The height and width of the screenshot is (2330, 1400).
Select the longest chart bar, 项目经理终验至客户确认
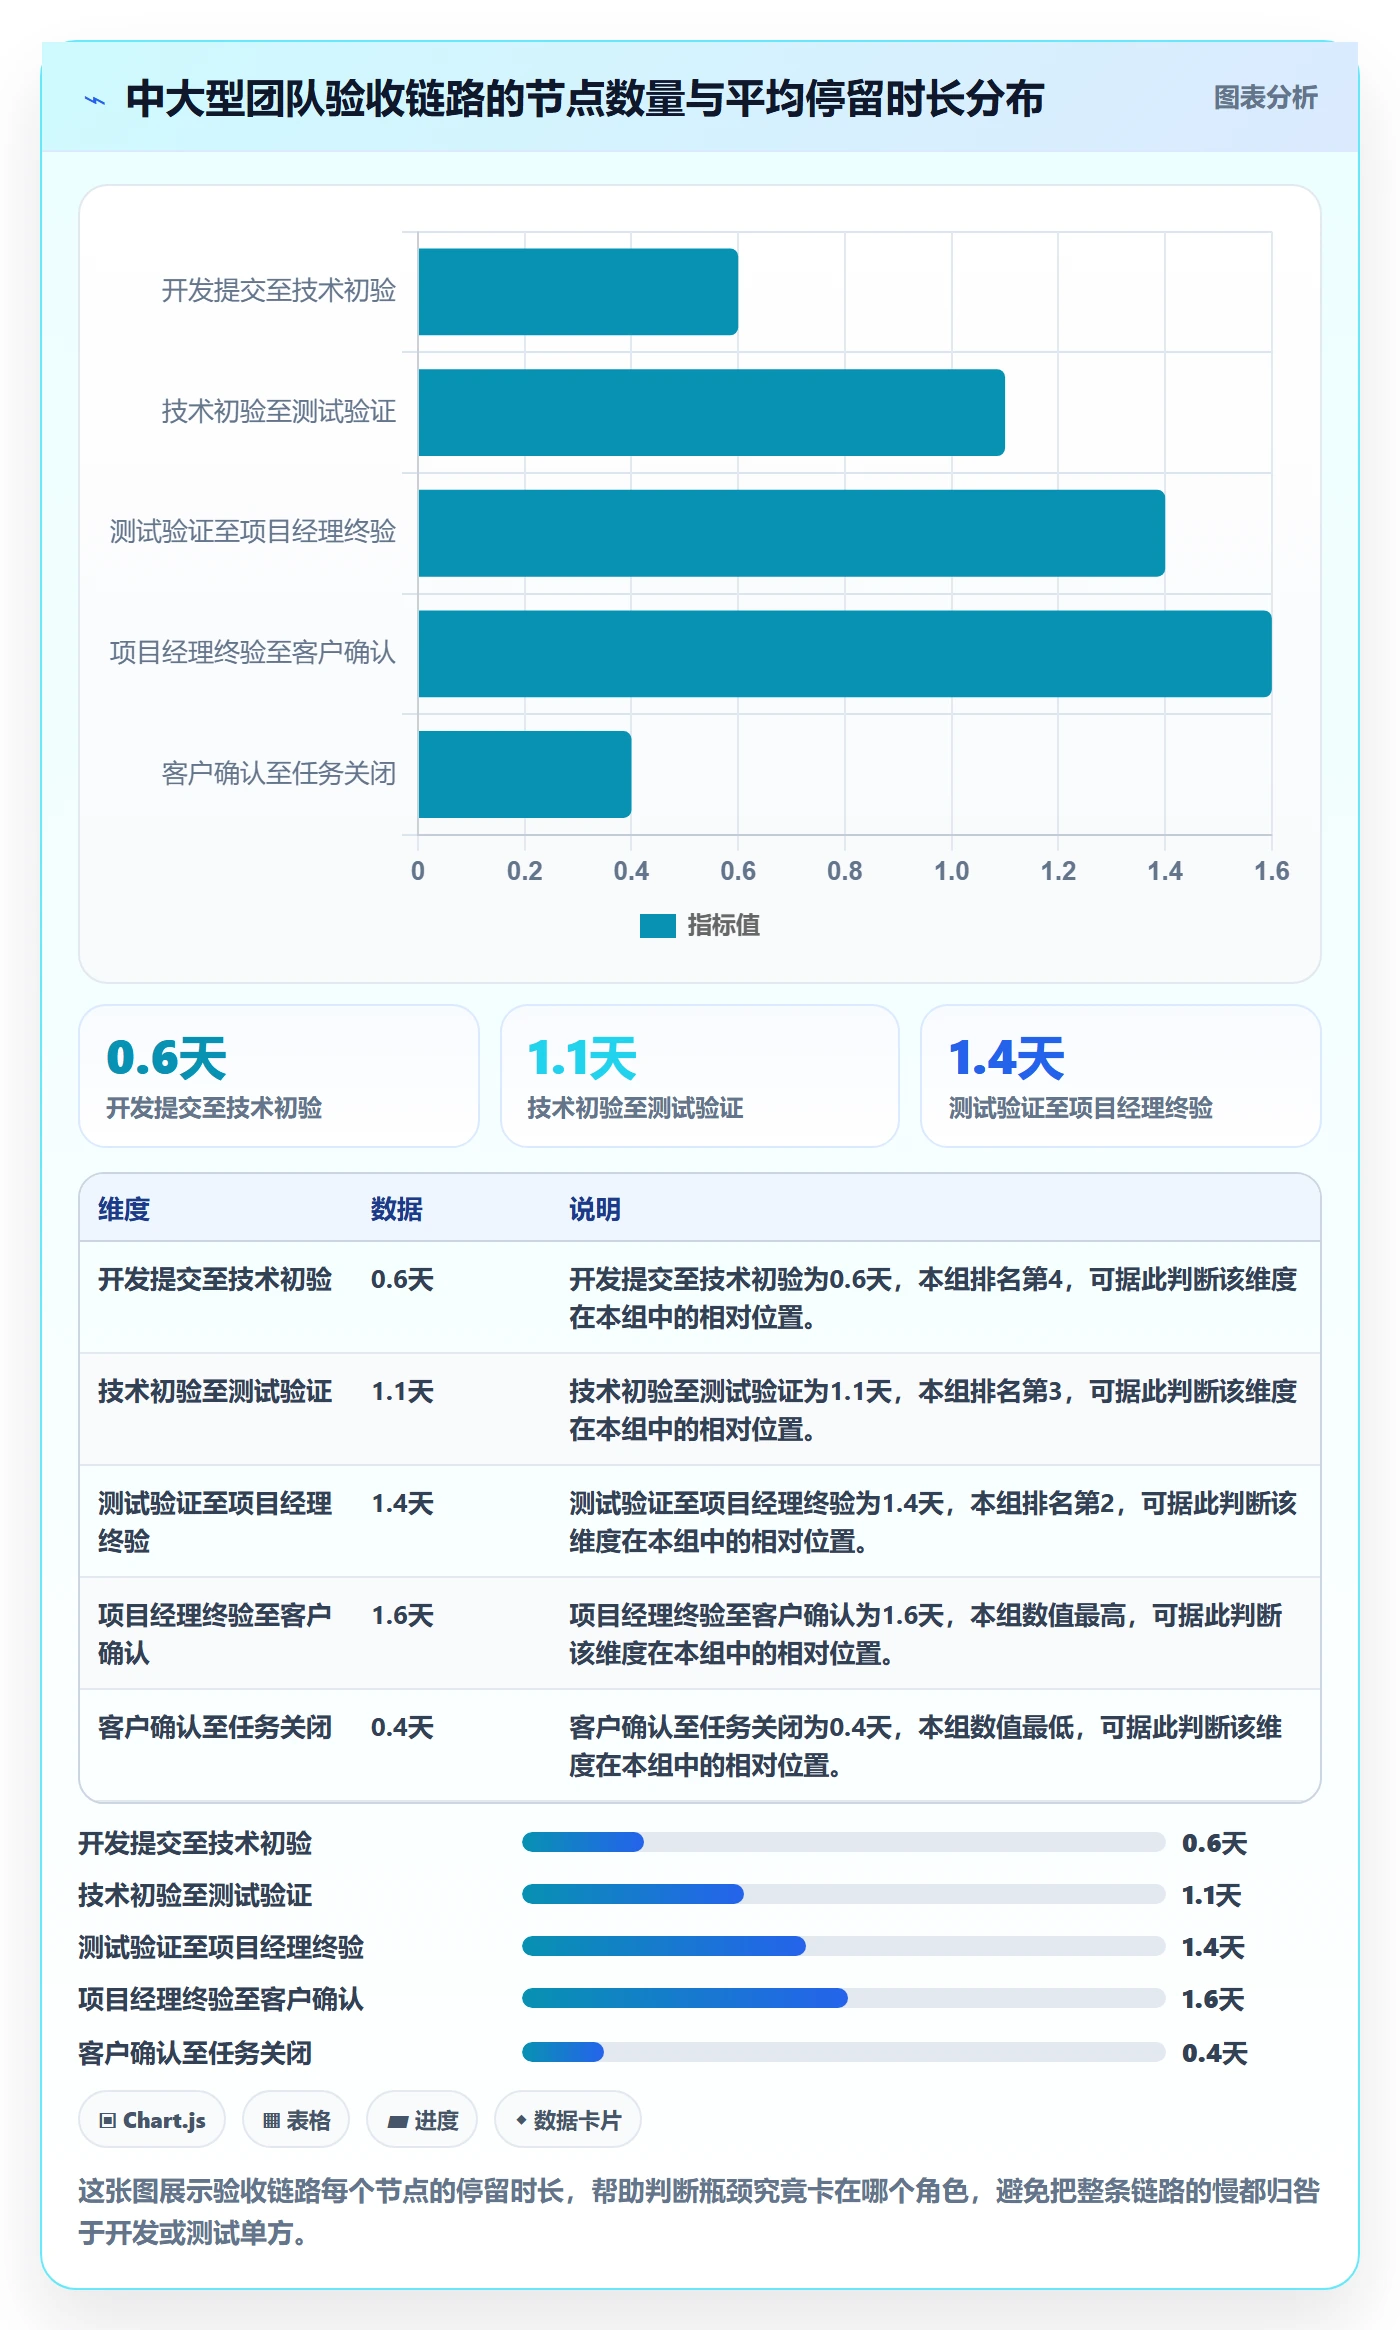pos(845,653)
